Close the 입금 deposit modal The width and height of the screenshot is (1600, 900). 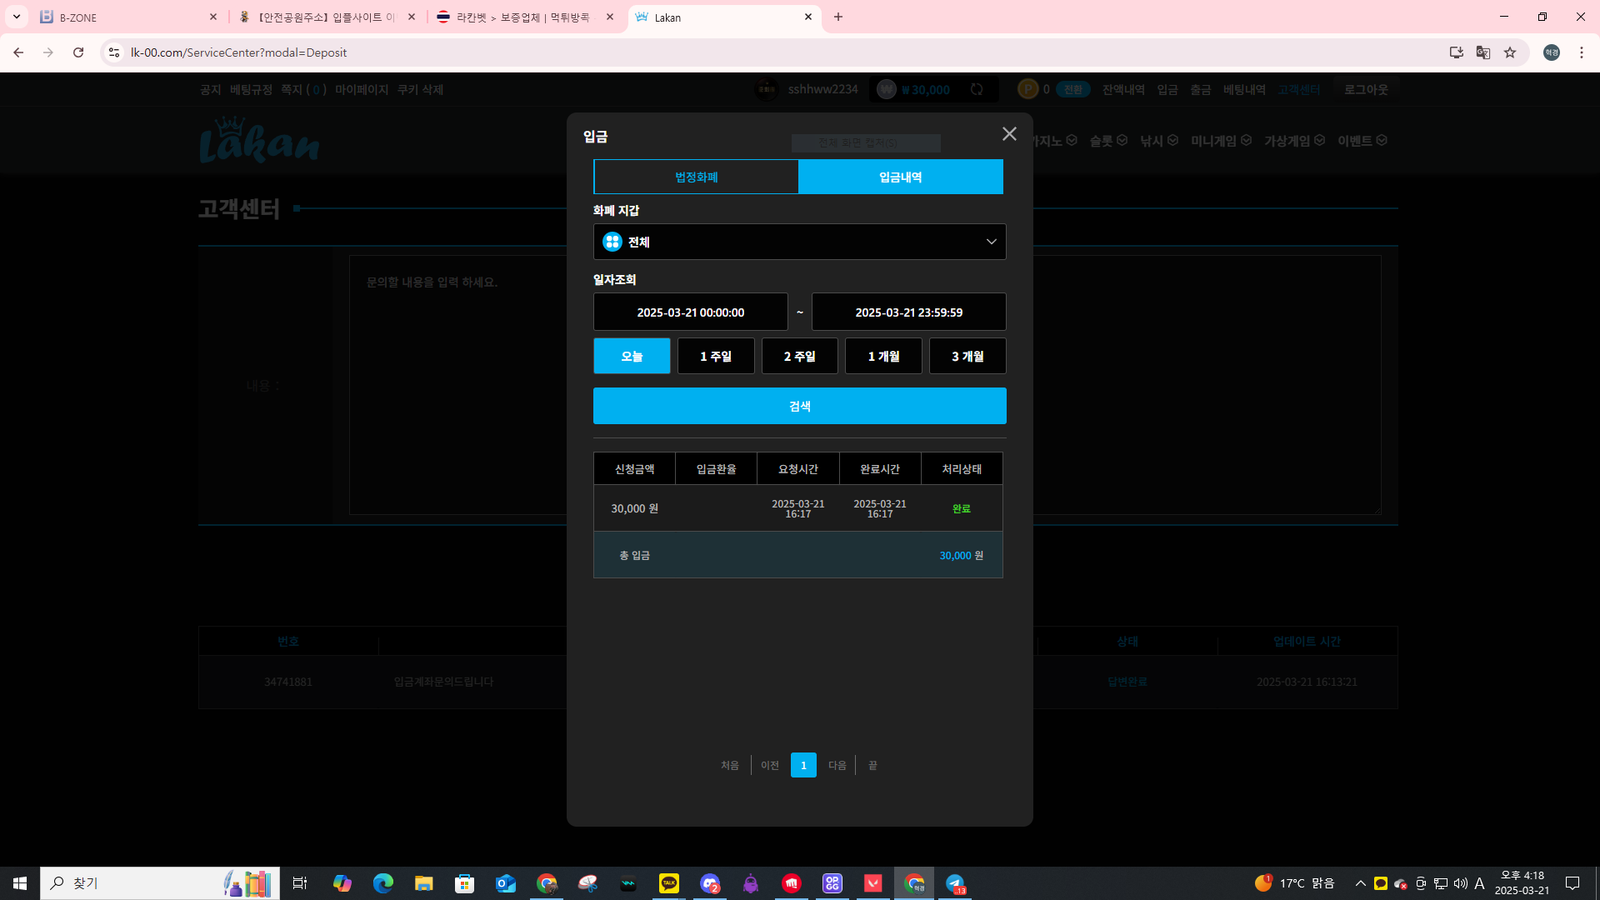(x=1009, y=134)
